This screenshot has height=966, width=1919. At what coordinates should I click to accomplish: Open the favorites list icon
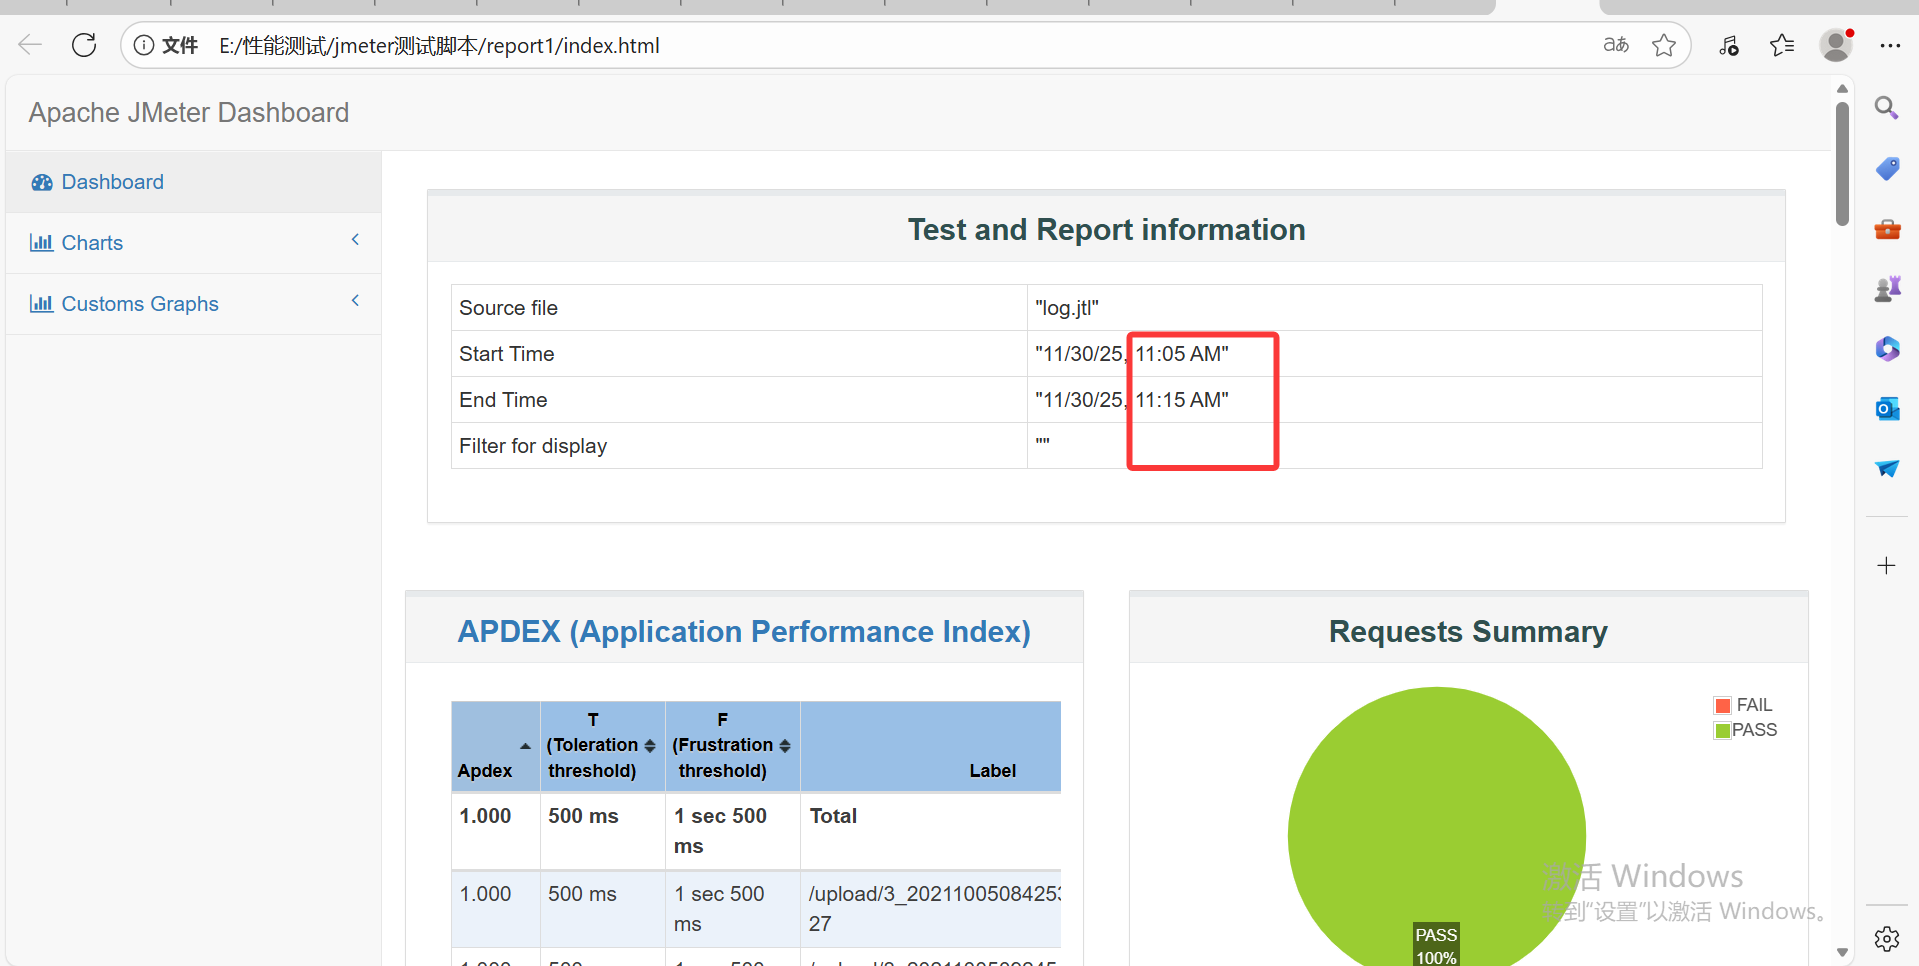pyautogui.click(x=1782, y=45)
